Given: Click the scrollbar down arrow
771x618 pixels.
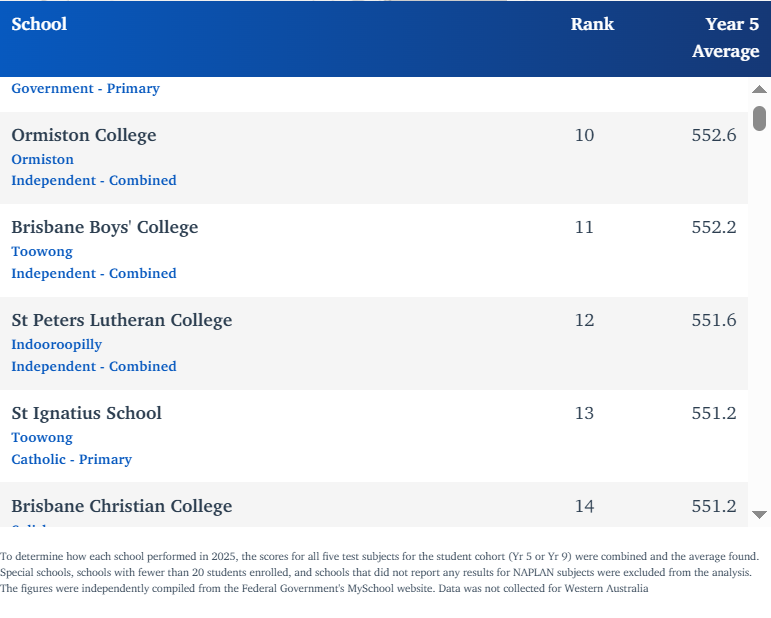Looking at the screenshot, I should [x=759, y=514].
